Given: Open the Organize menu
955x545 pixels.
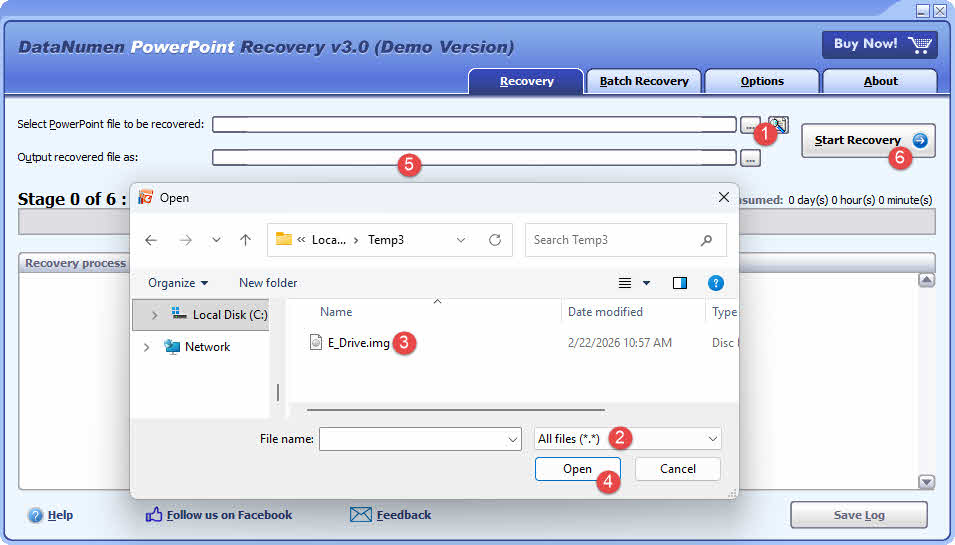Looking at the screenshot, I should point(178,283).
